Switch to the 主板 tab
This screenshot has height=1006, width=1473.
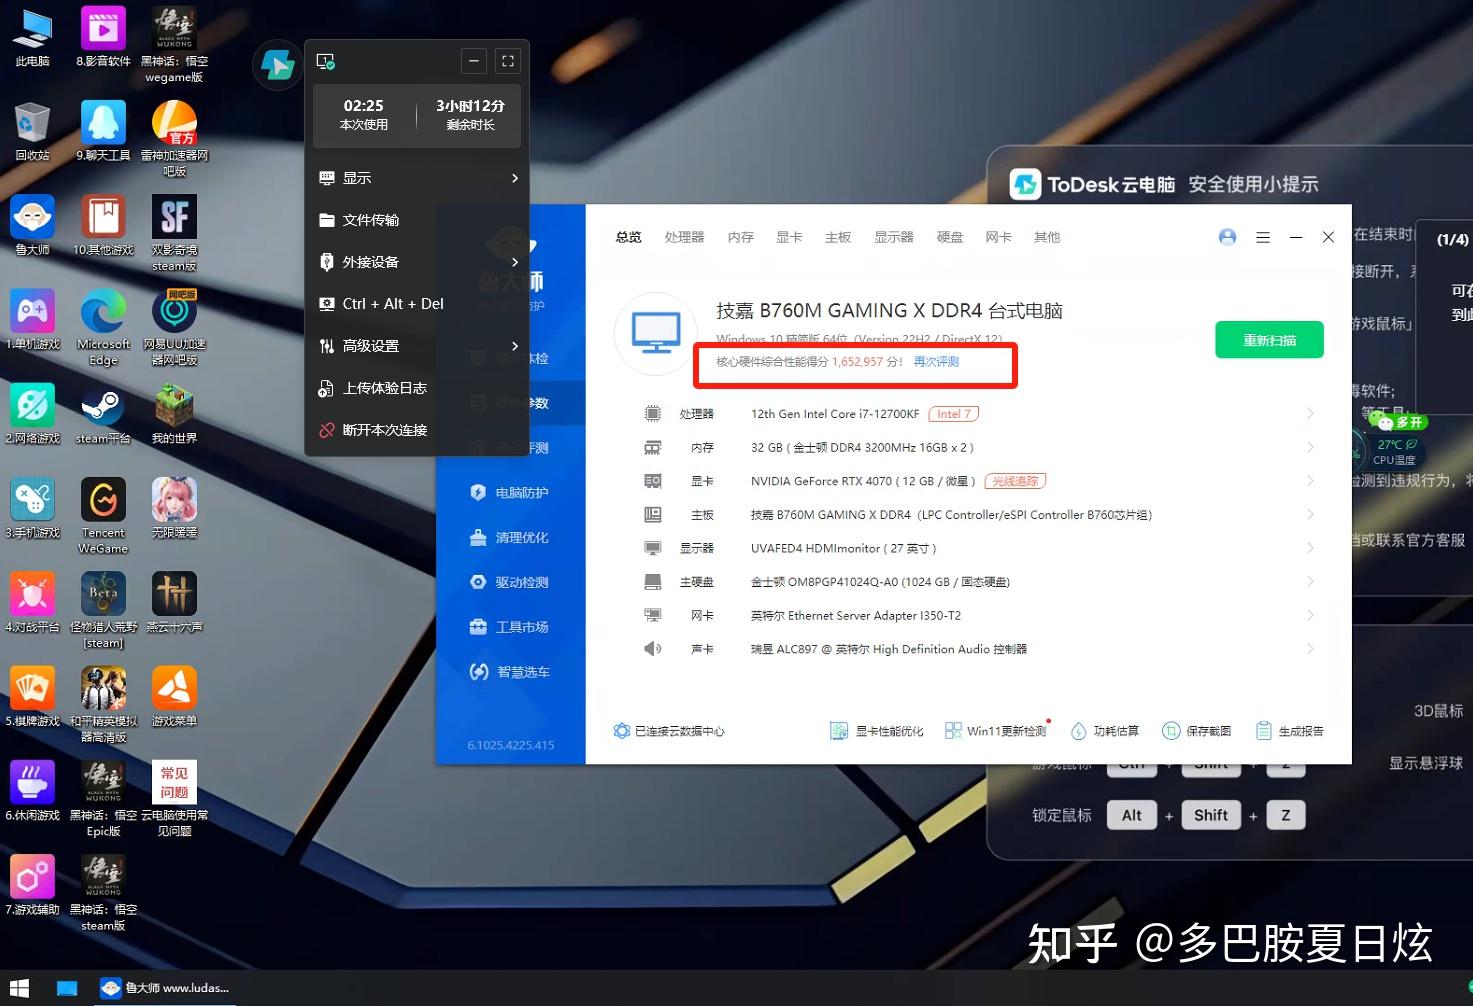838,237
